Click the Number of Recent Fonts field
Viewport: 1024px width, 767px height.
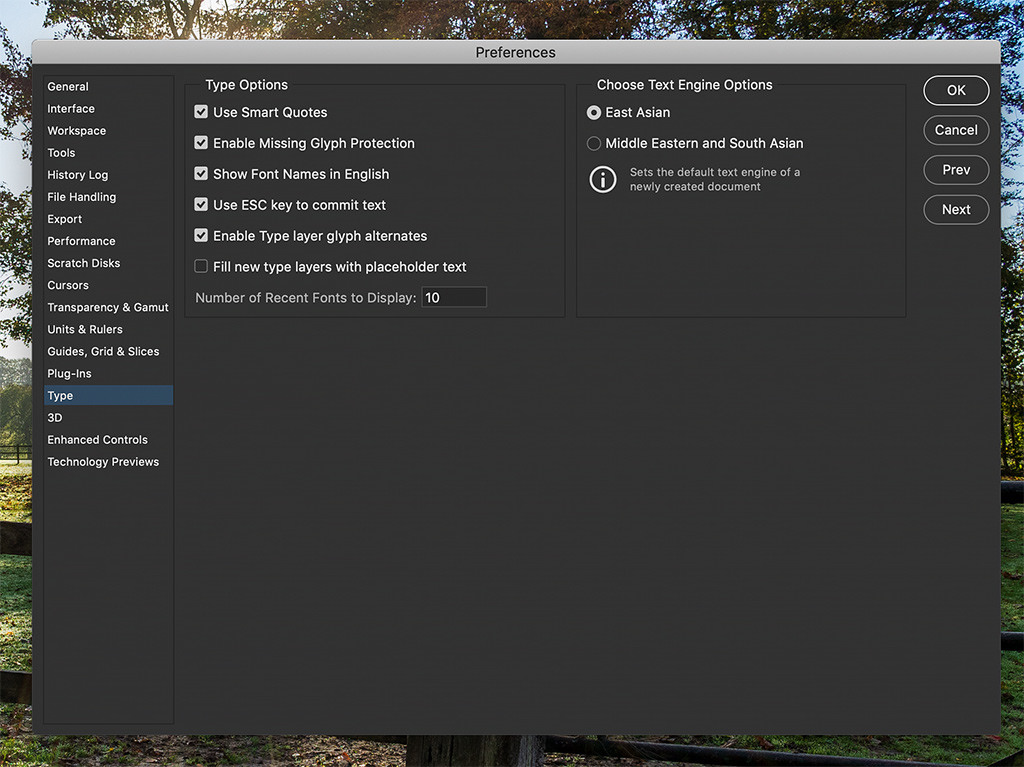(454, 298)
